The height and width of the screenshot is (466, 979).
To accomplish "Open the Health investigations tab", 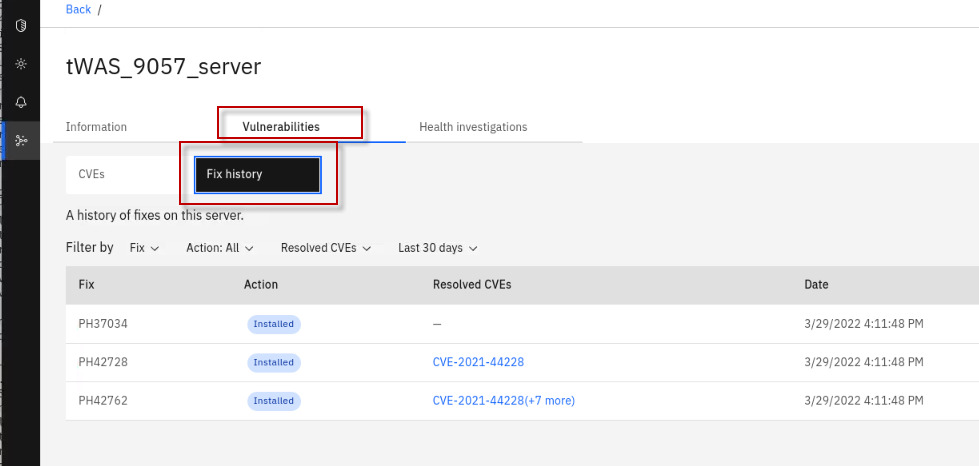I will pos(473,127).
